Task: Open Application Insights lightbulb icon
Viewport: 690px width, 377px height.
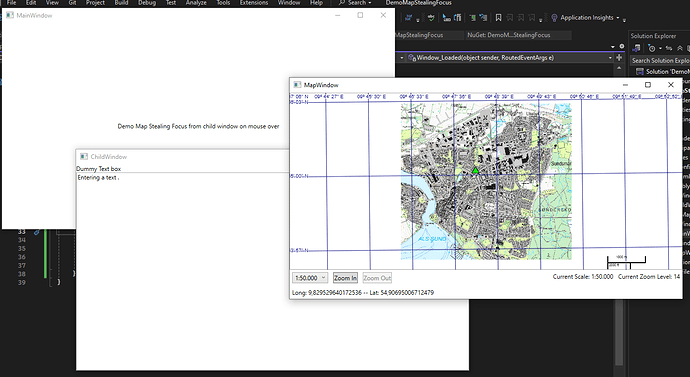Action: tap(554, 18)
